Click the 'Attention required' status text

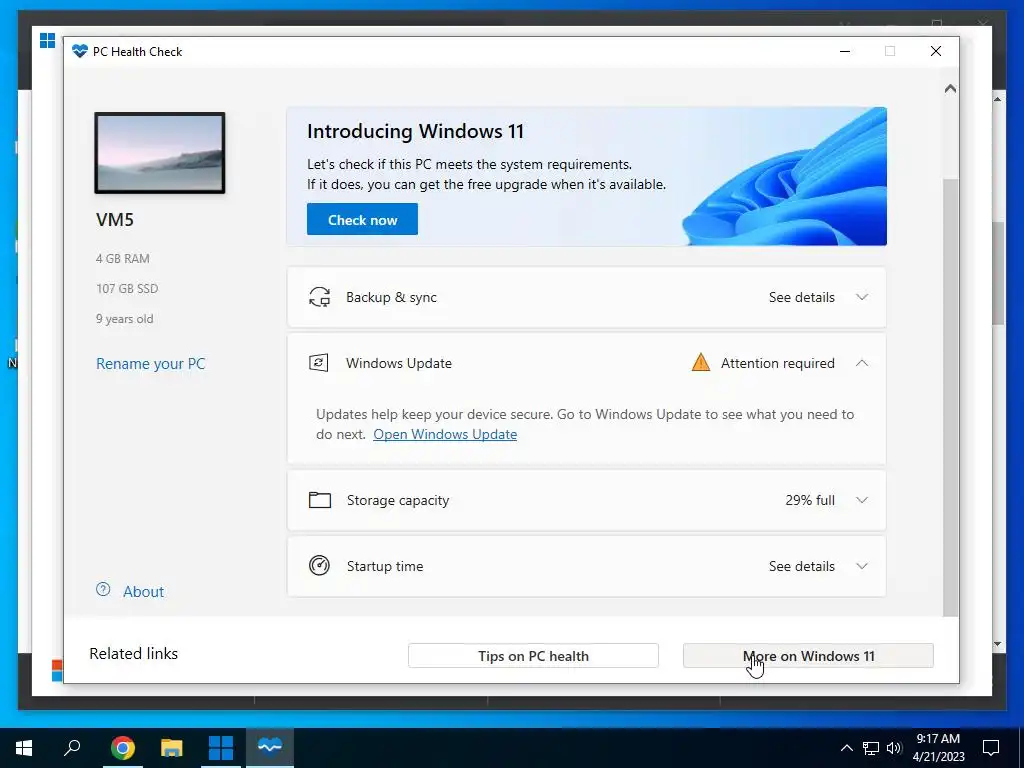[x=778, y=363]
